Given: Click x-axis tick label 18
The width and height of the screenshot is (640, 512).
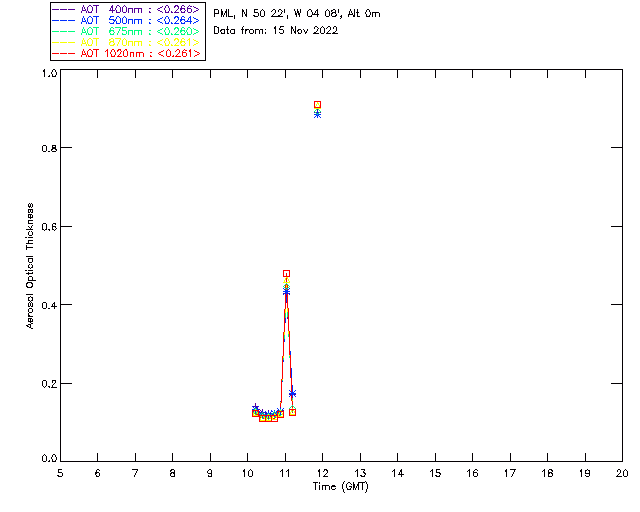Looking at the screenshot, I should pyautogui.click(x=547, y=473).
